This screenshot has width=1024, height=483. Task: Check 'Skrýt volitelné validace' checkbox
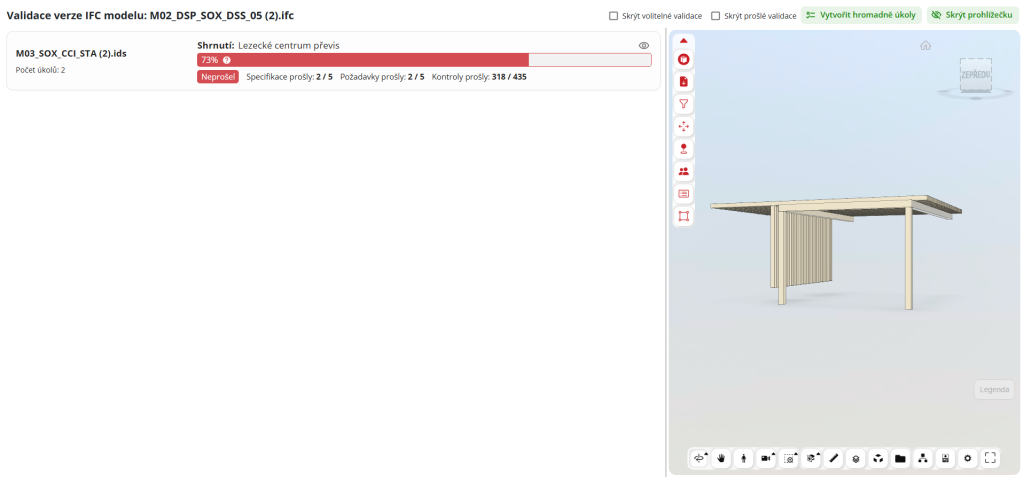(613, 16)
